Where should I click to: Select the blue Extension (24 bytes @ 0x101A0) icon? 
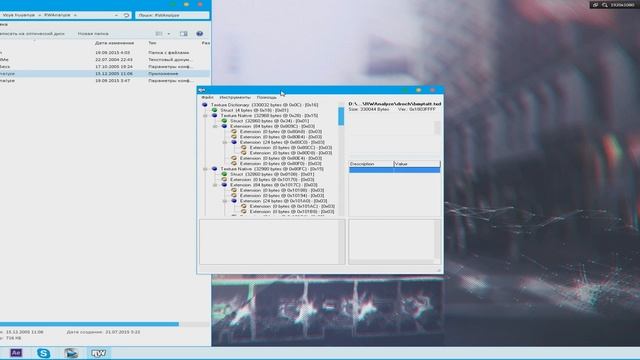234,201
